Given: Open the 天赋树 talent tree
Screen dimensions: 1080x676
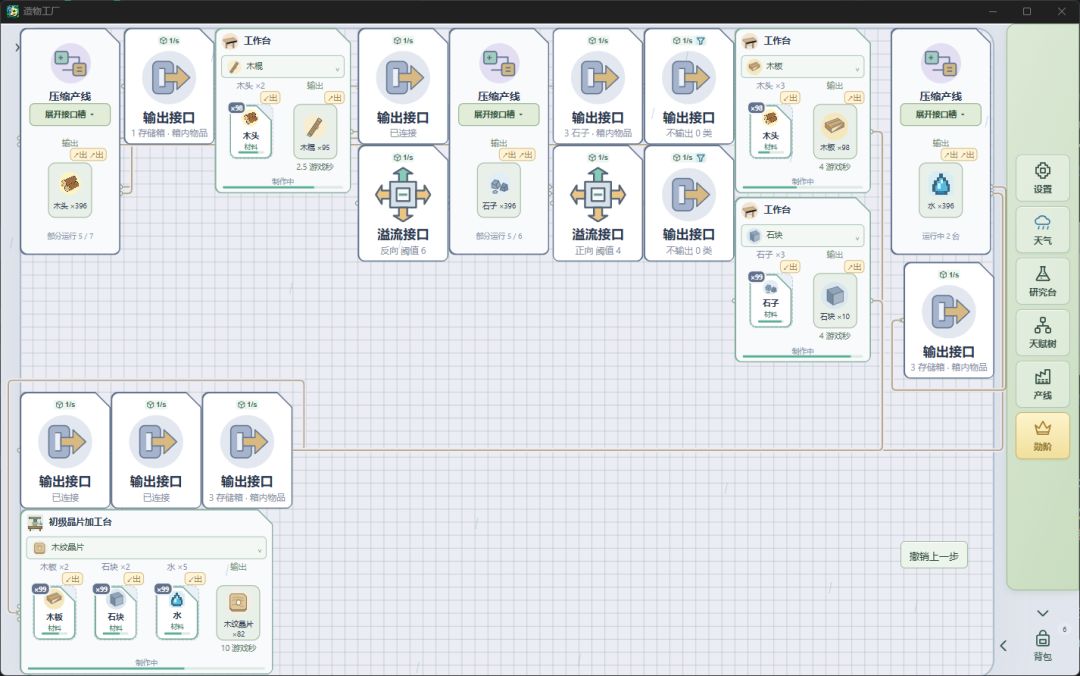Looking at the screenshot, I should [x=1042, y=333].
